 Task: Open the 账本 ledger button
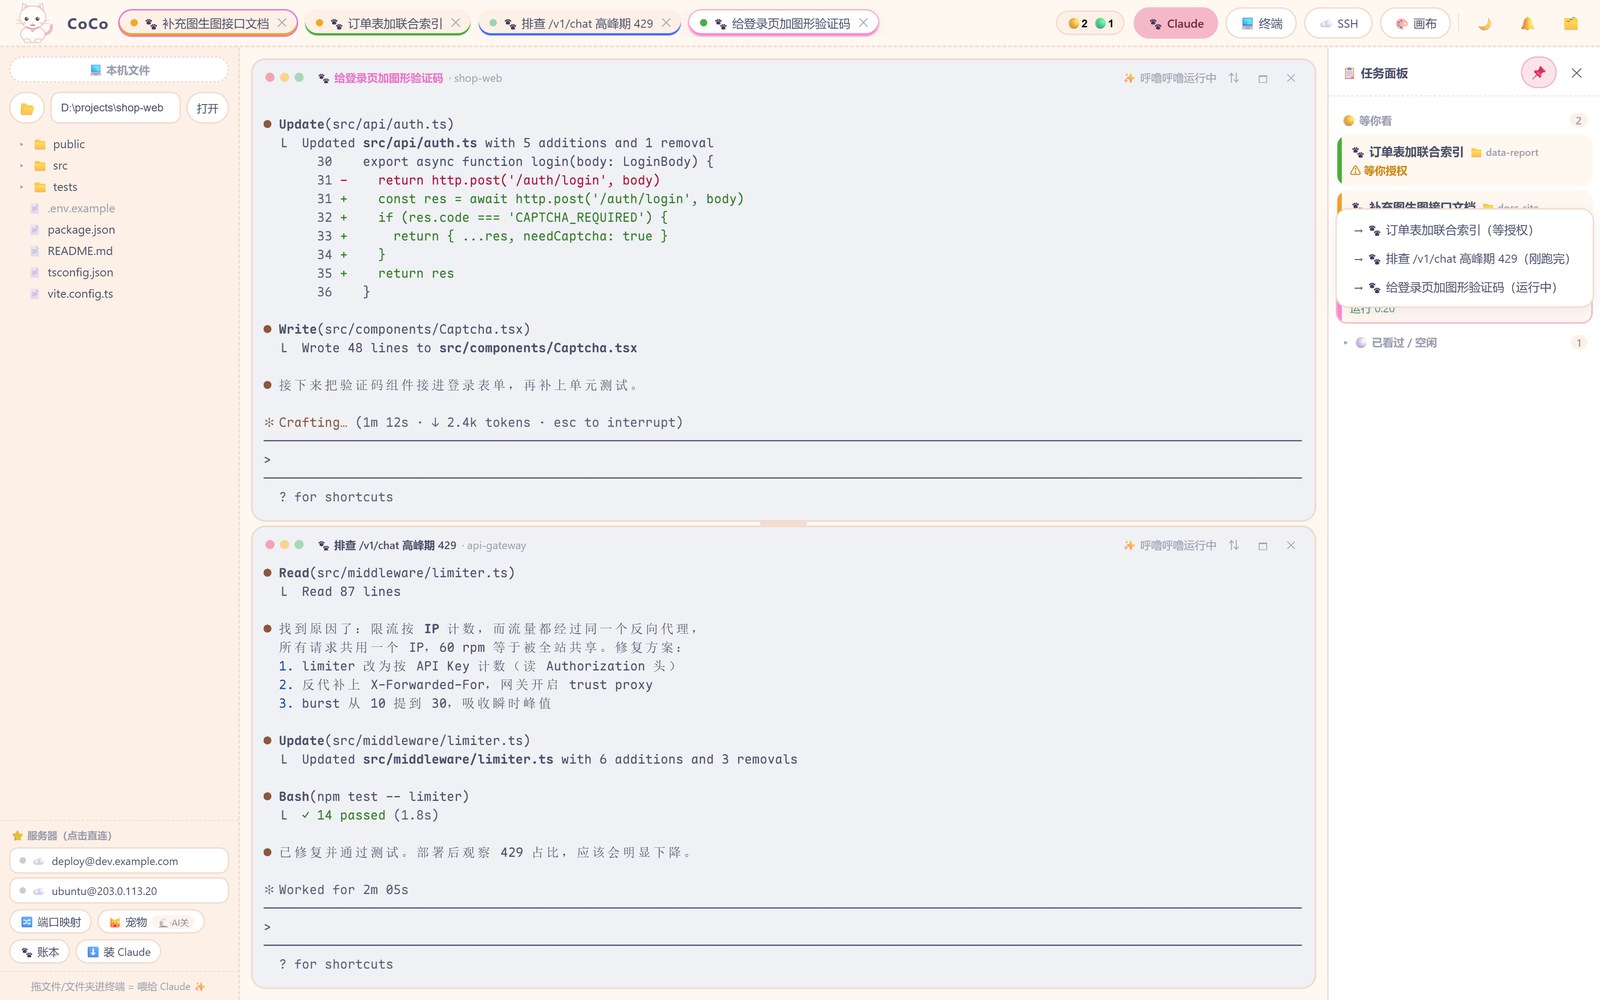[40, 952]
